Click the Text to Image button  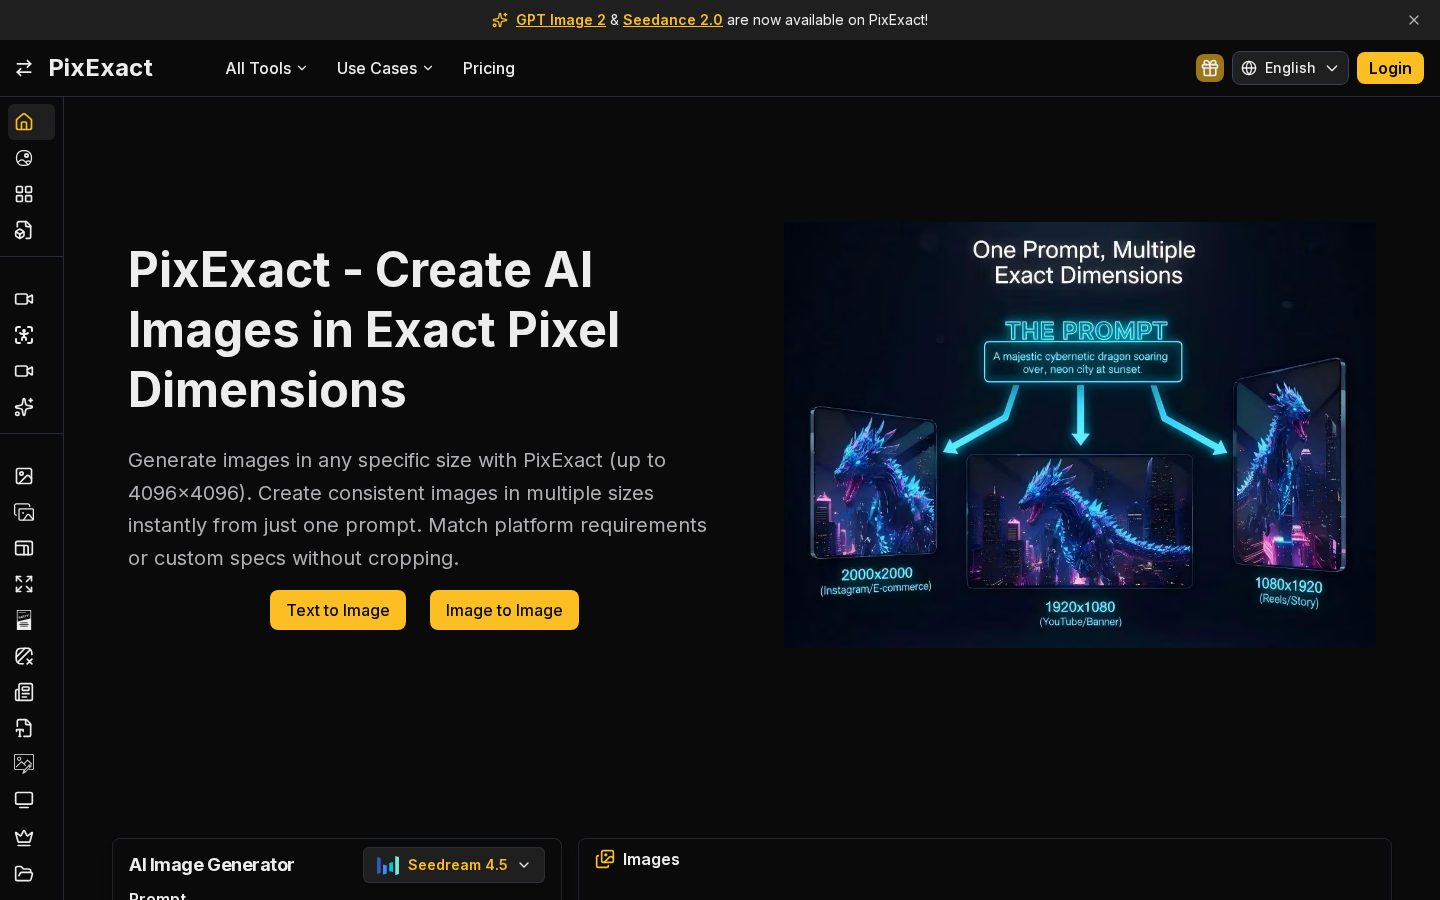tap(338, 610)
